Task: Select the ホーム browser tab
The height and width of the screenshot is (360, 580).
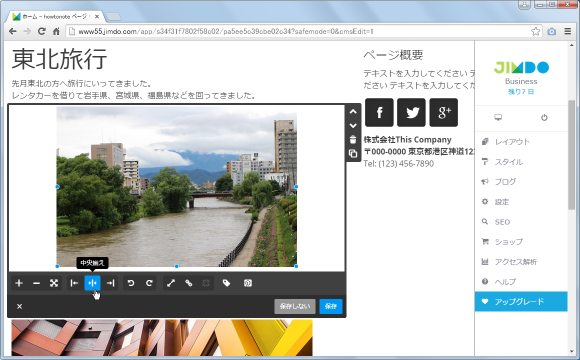Action: 55,17
